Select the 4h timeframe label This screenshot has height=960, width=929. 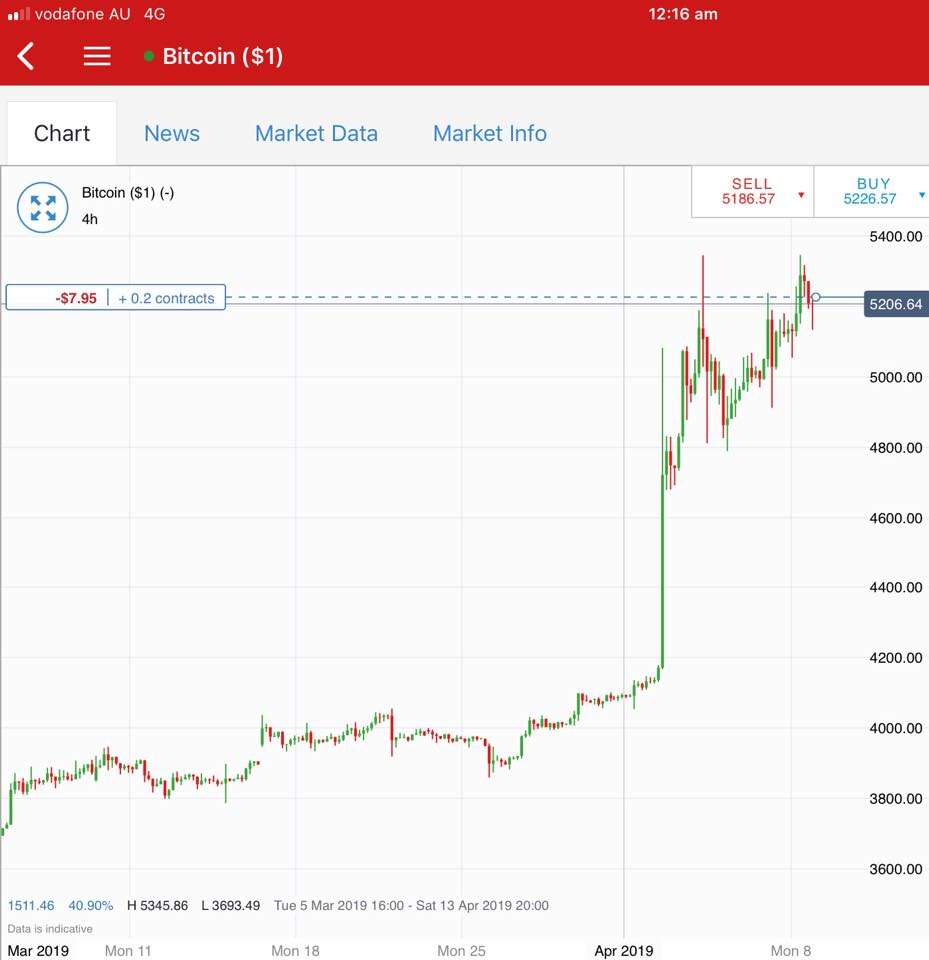pos(89,219)
